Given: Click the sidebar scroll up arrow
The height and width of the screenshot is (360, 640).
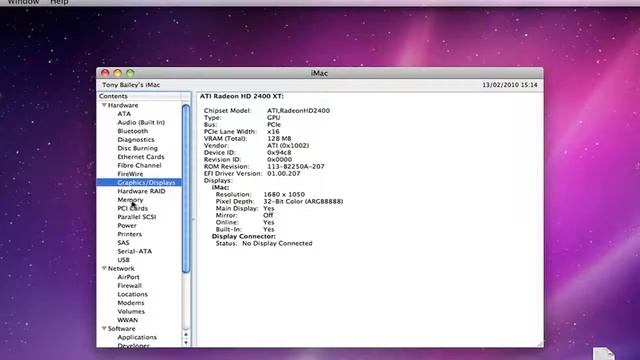Looking at the screenshot, I should [186, 335].
